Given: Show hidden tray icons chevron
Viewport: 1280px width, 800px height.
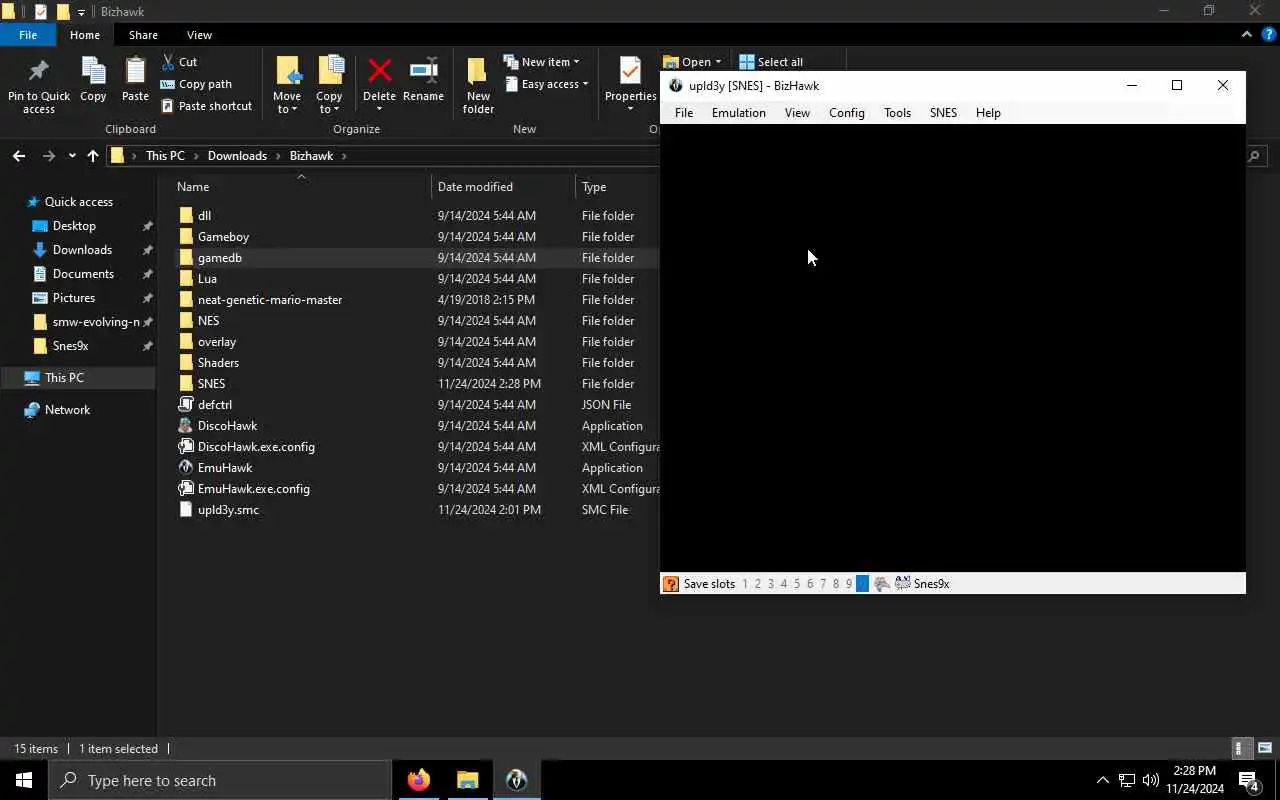Looking at the screenshot, I should click(1102, 780).
